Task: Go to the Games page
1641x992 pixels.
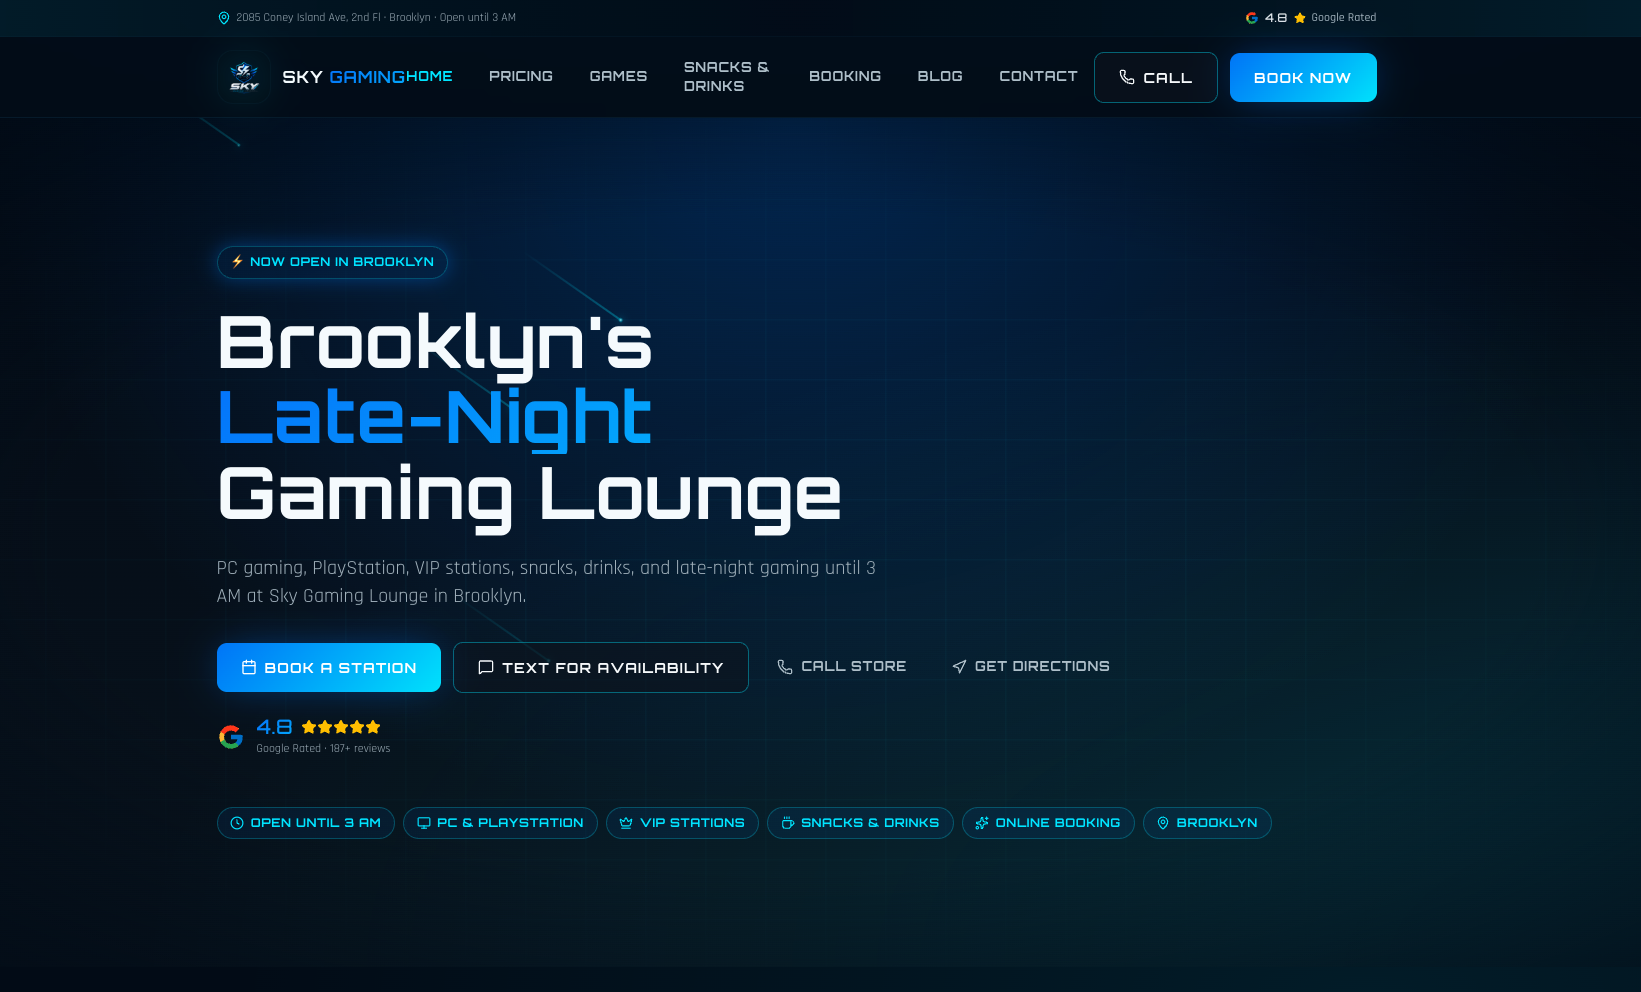Action: (618, 76)
